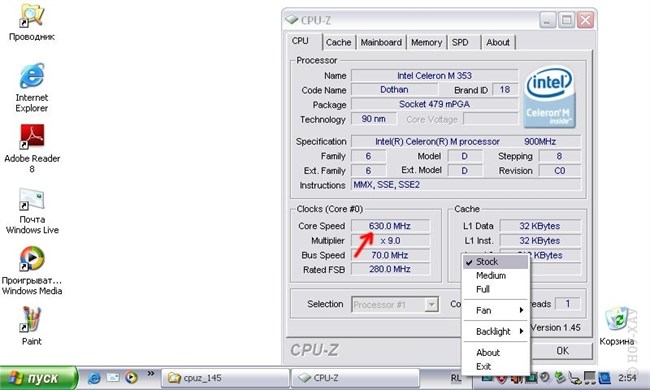Open Почта Windows Live desktop icon
The height and width of the screenshot is (390, 650).
pos(32,211)
